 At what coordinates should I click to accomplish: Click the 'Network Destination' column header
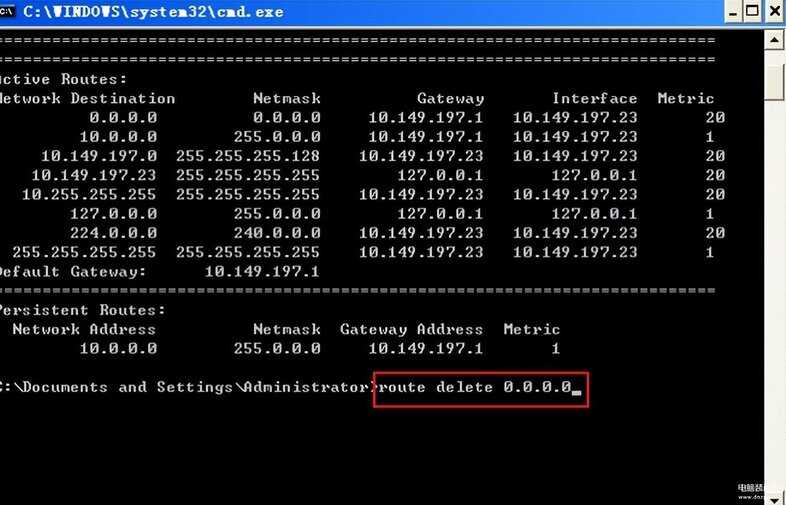click(x=87, y=98)
